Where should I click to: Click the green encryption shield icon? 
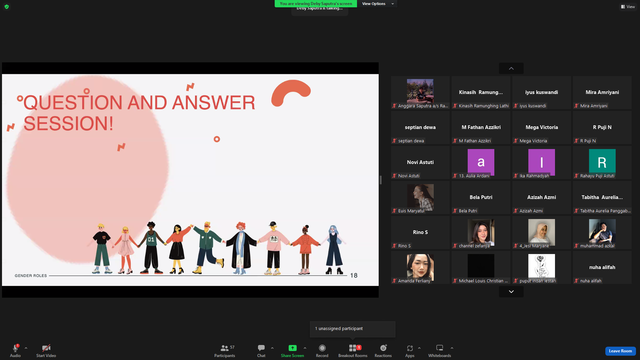tap(7, 7)
